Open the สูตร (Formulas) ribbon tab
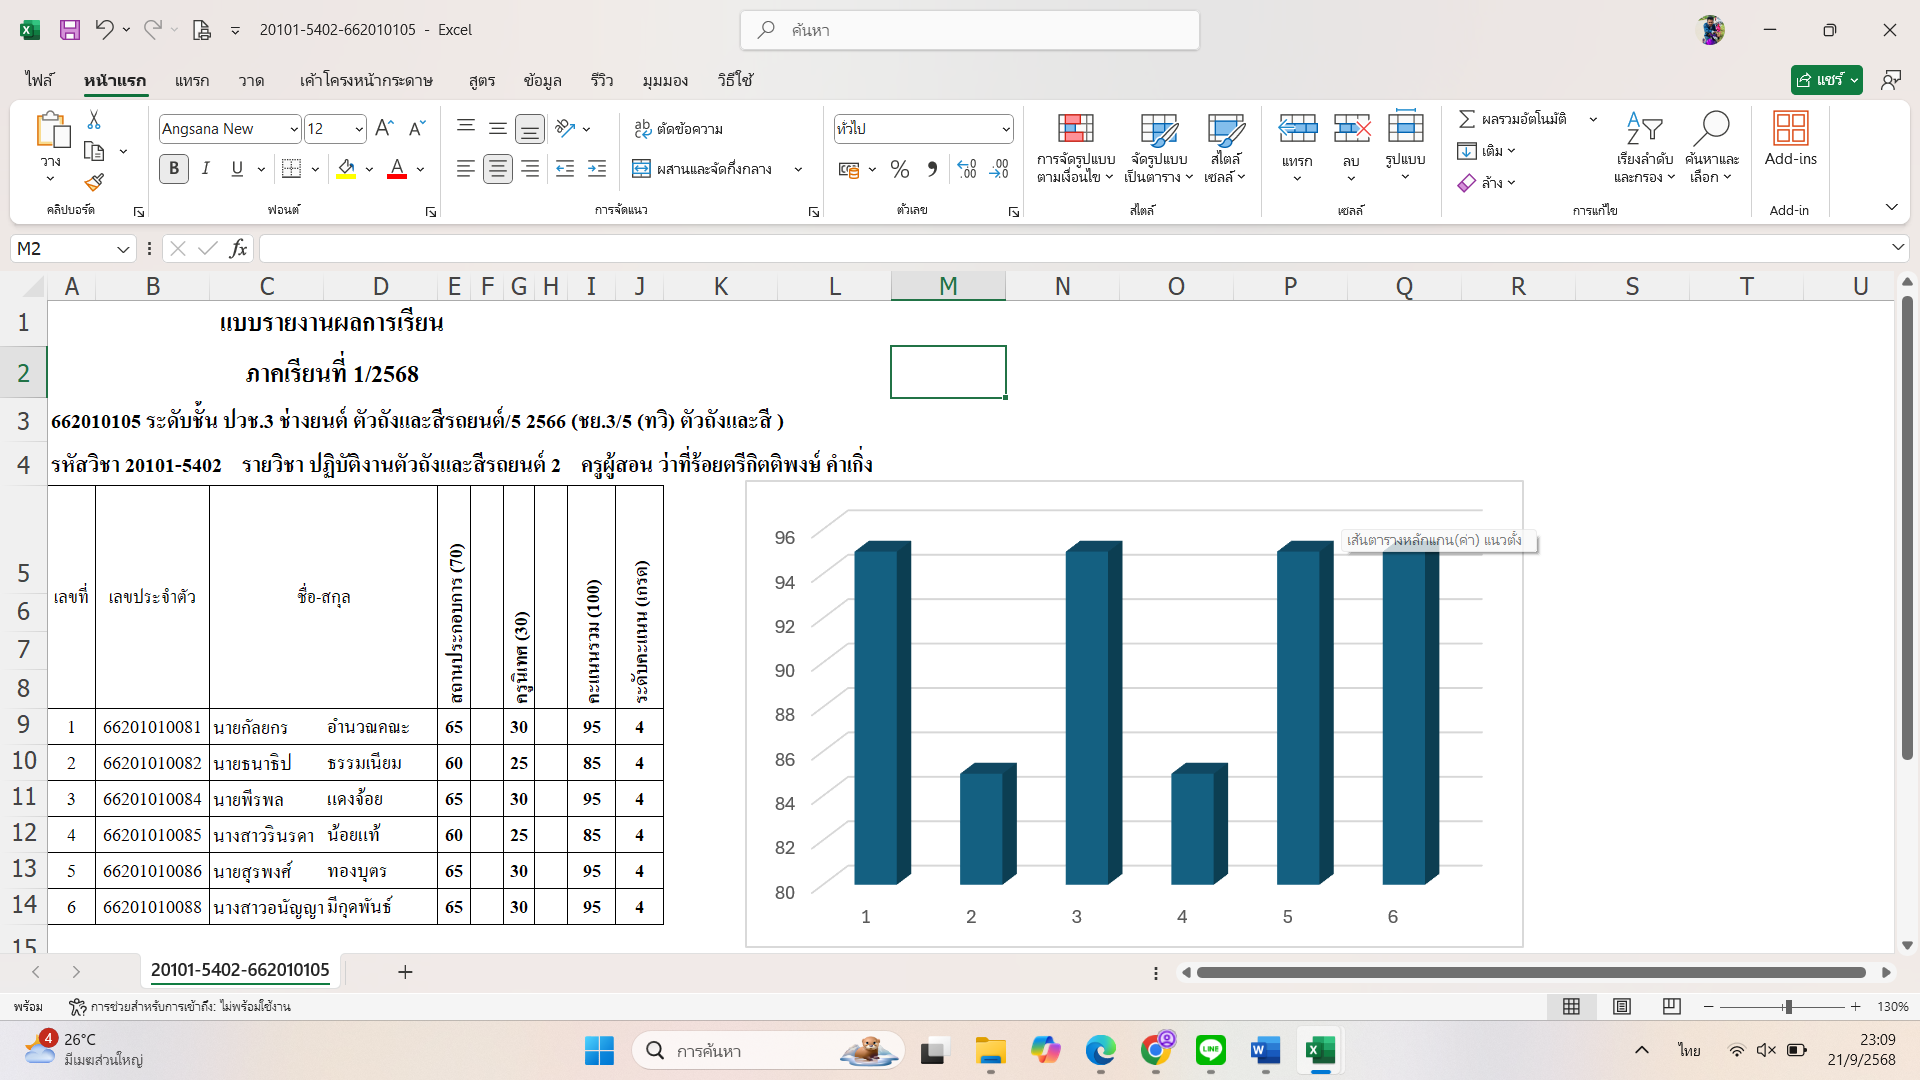The height and width of the screenshot is (1080, 1920). (482, 80)
